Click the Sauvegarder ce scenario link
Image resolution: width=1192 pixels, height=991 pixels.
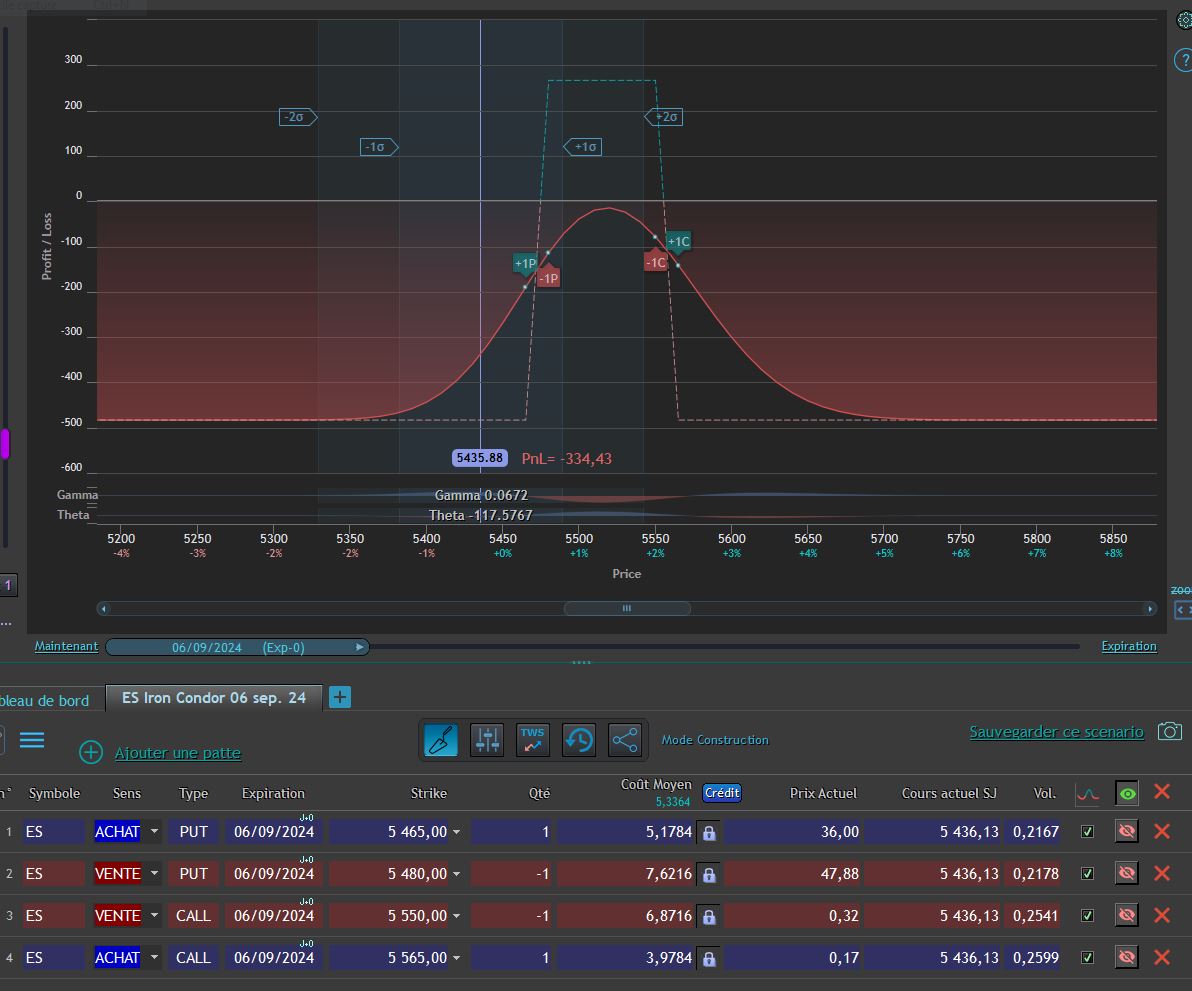[1056, 732]
